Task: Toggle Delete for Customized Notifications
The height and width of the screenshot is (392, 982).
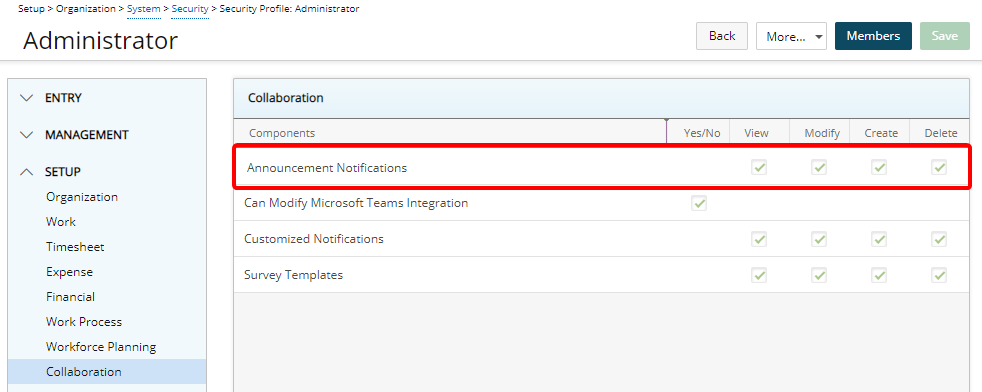Action: (x=939, y=239)
